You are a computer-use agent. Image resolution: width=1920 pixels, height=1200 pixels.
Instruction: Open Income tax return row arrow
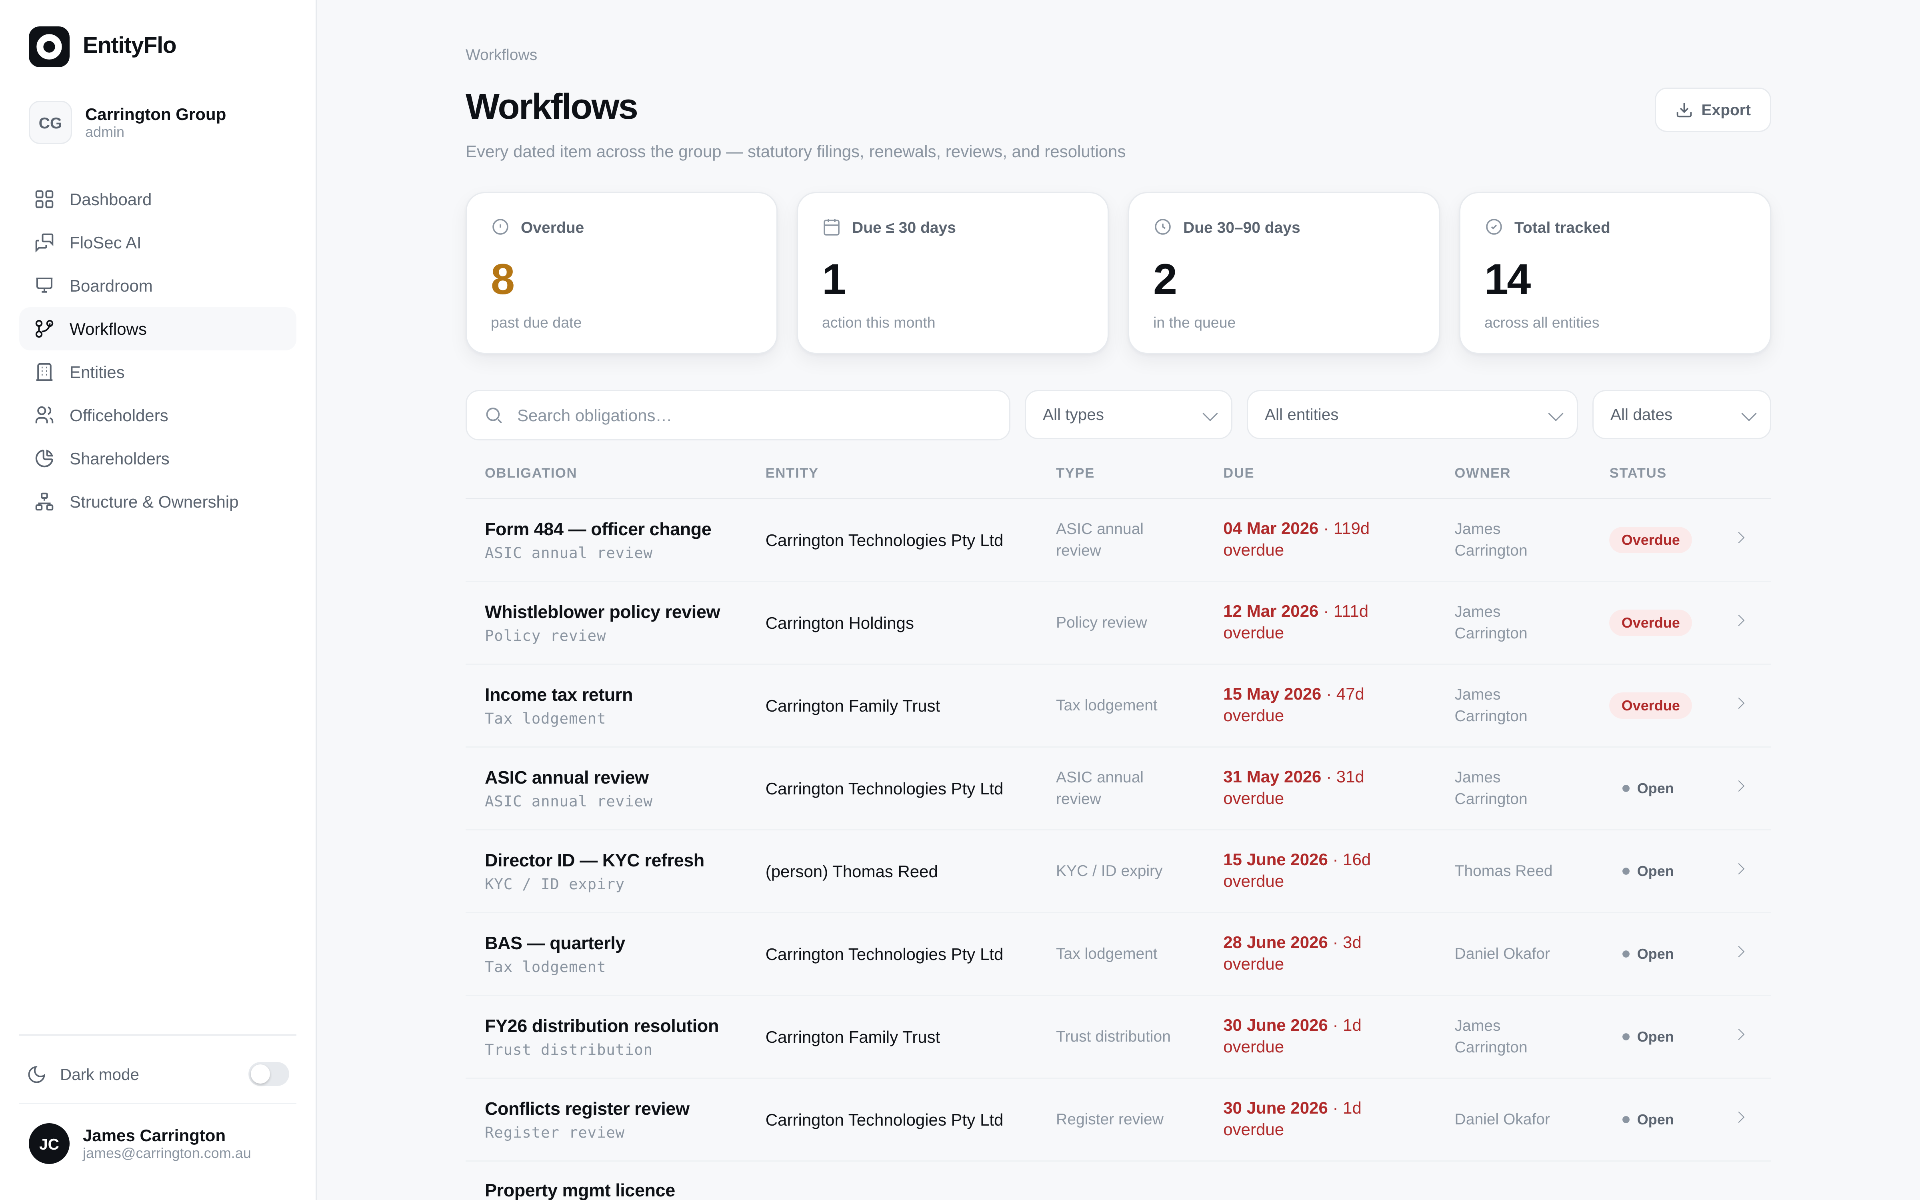point(1741,704)
